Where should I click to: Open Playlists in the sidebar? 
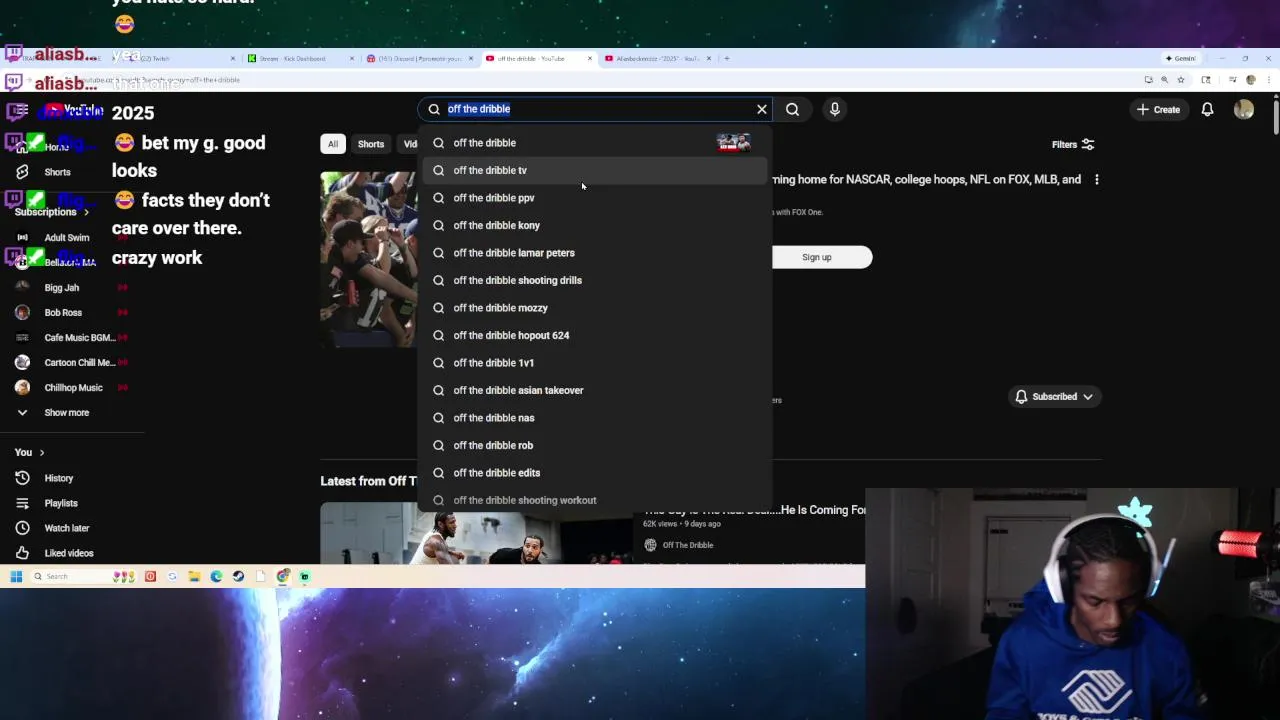(61, 503)
